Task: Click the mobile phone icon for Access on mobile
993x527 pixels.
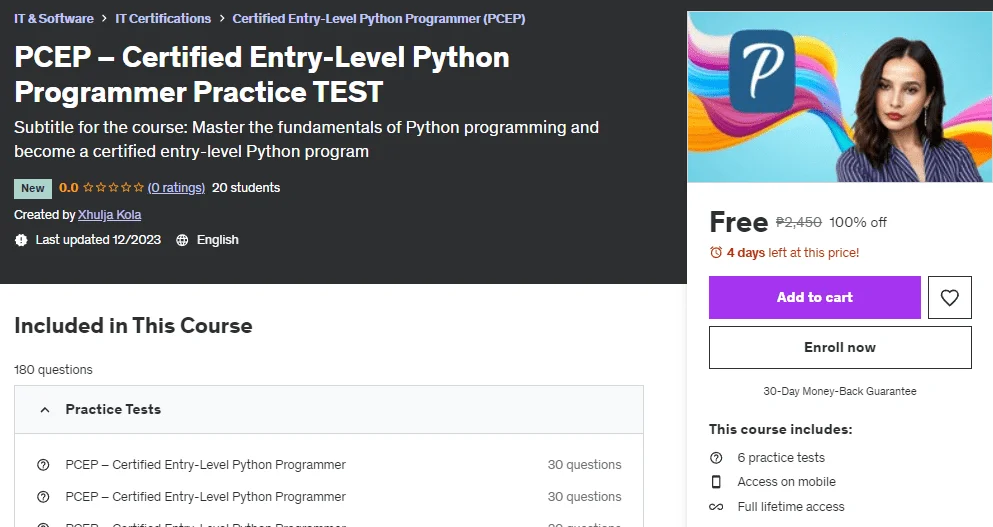Action: click(x=716, y=481)
